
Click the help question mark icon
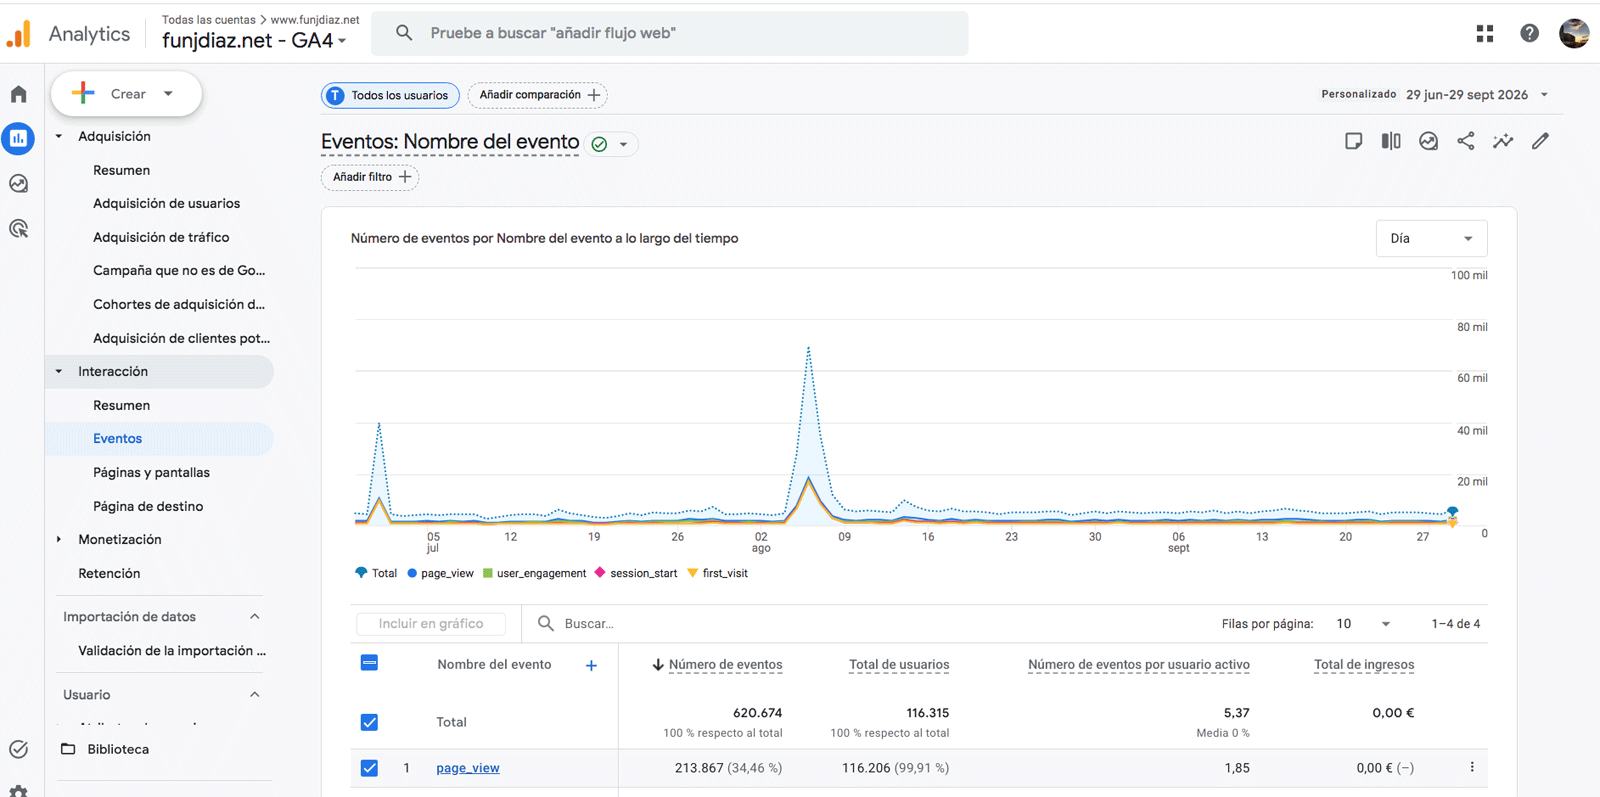[1529, 33]
